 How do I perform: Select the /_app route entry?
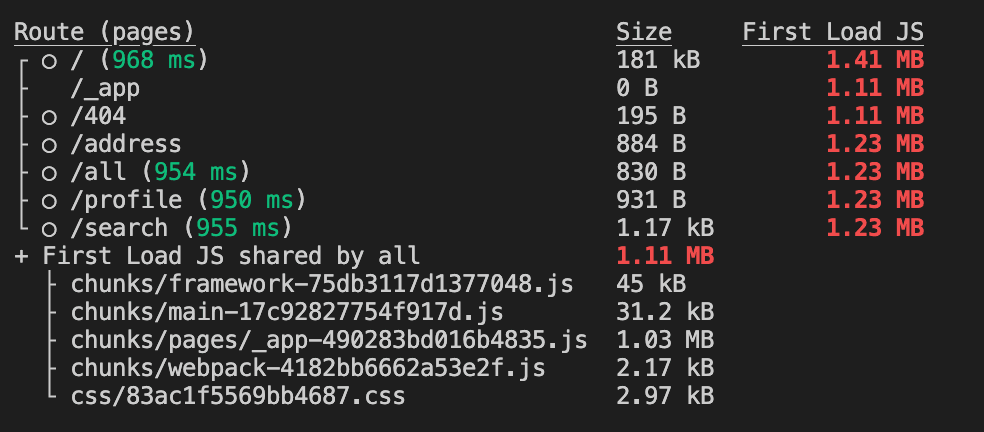pyautogui.click(x=104, y=88)
